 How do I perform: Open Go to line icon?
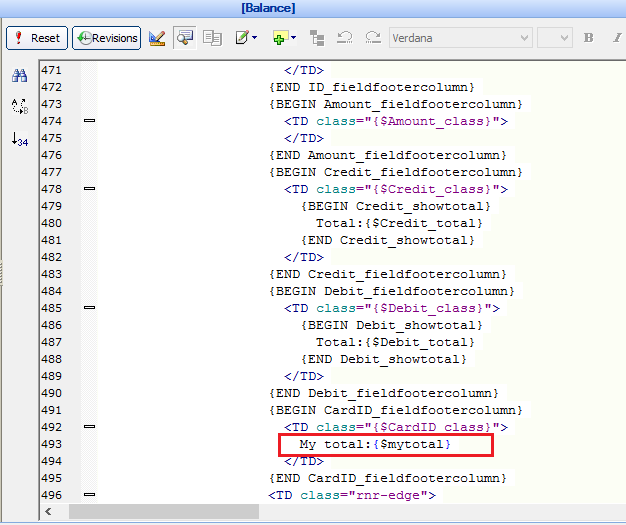(20, 139)
